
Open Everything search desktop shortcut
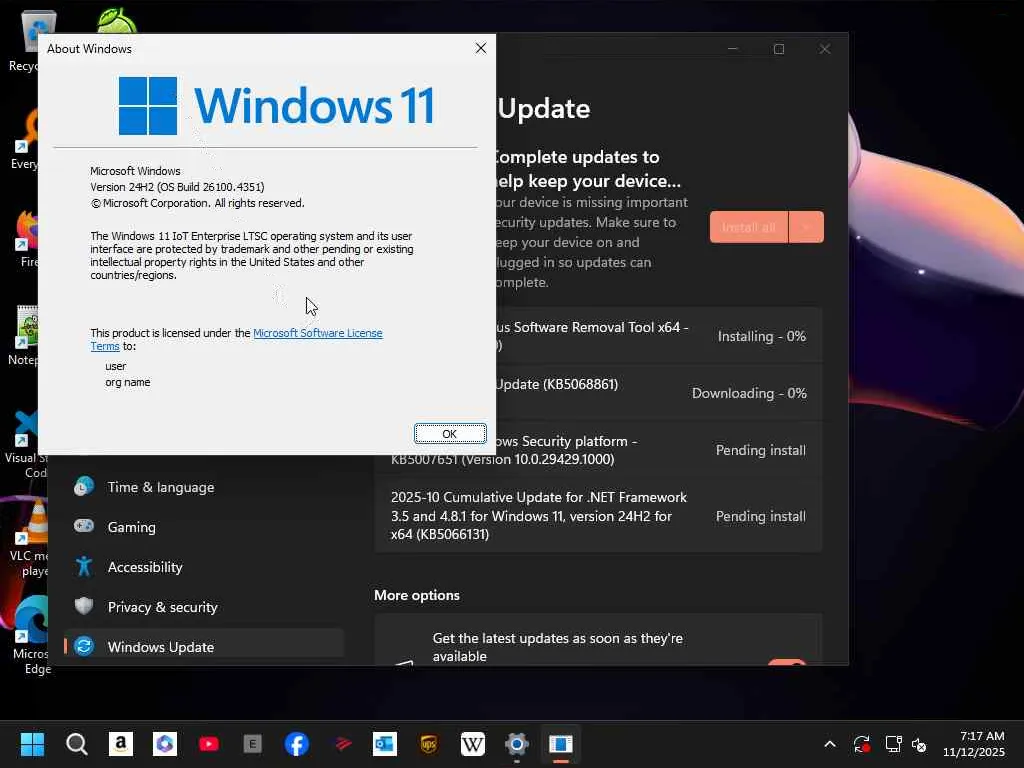pos(25,140)
